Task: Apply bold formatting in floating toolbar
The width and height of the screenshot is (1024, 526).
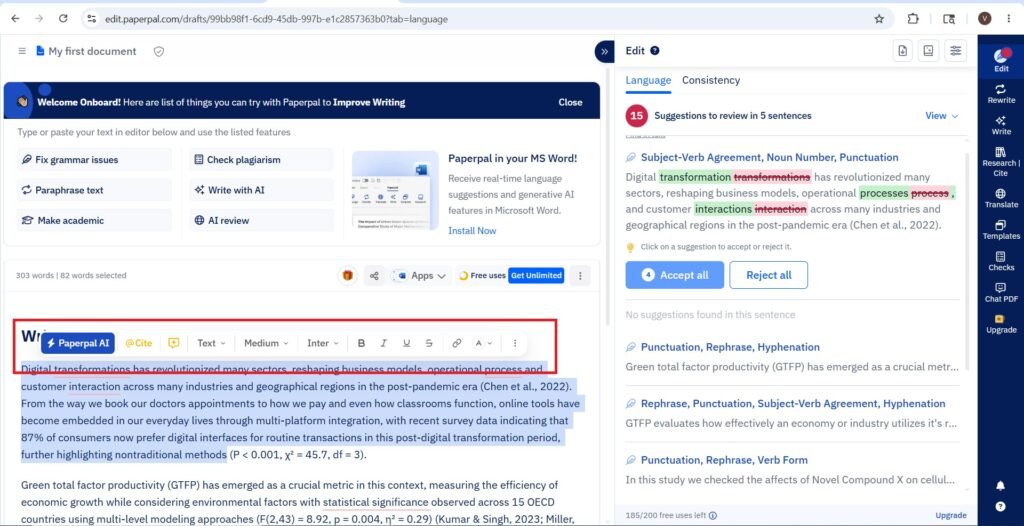Action: pyautogui.click(x=361, y=343)
